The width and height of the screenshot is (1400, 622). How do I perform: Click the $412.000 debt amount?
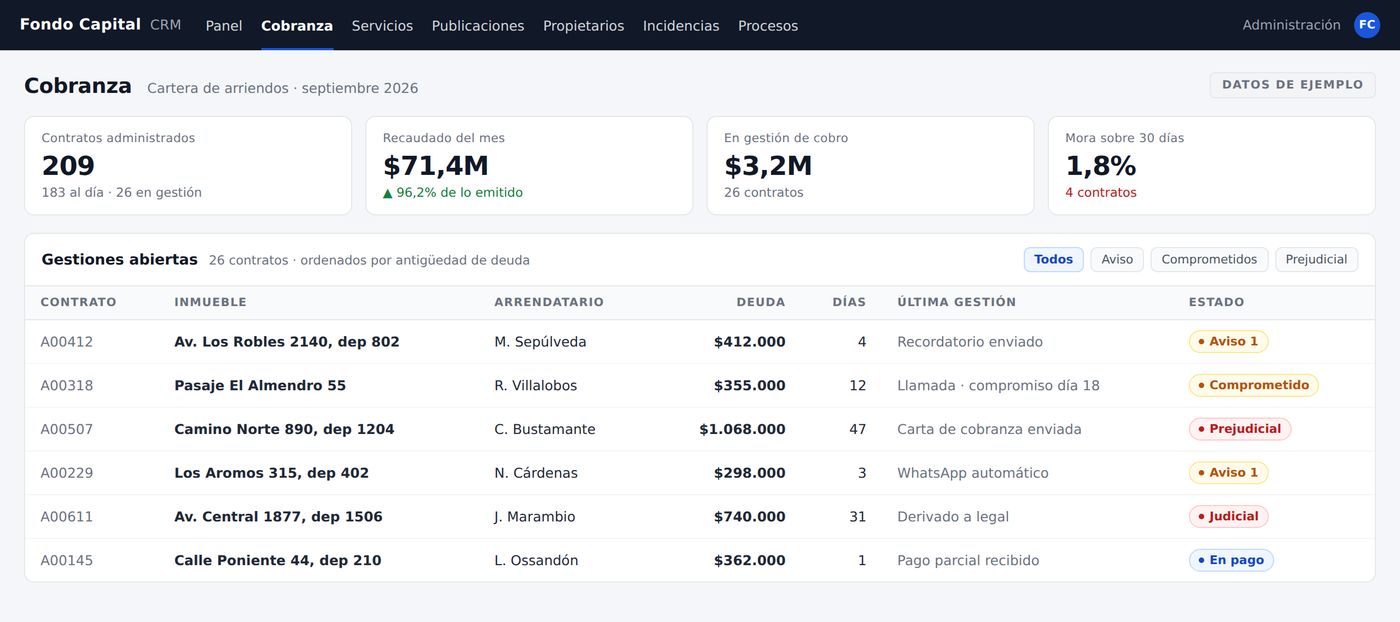pyautogui.click(x=750, y=342)
